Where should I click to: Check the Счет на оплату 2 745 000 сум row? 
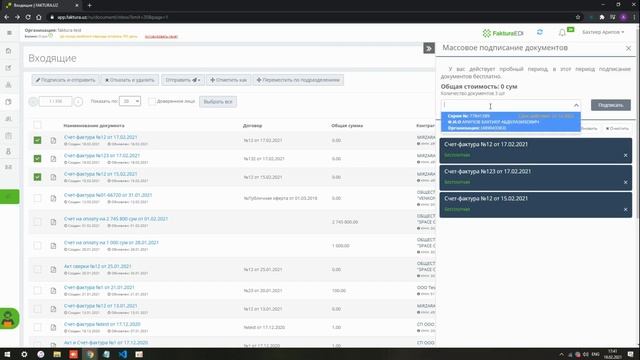click(x=37, y=222)
